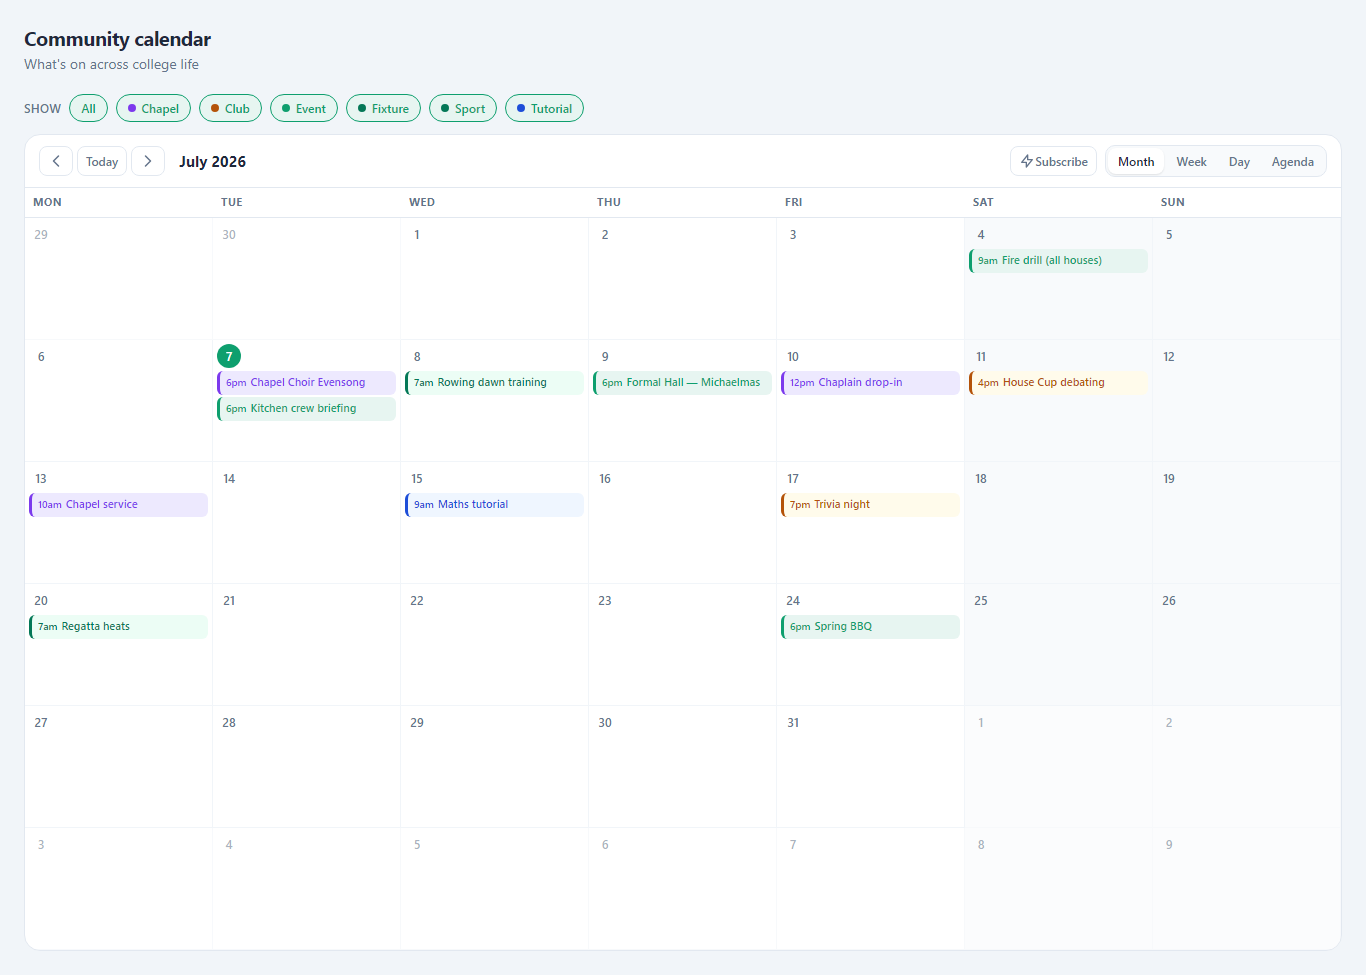The image size is (1366, 975).
Task: Switch to Day view
Action: pyautogui.click(x=1239, y=161)
